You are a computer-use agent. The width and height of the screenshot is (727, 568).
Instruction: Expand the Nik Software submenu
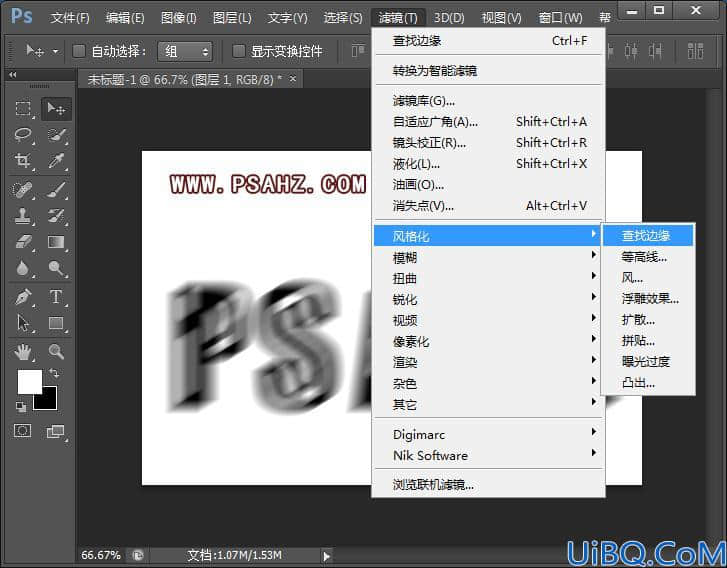point(488,455)
